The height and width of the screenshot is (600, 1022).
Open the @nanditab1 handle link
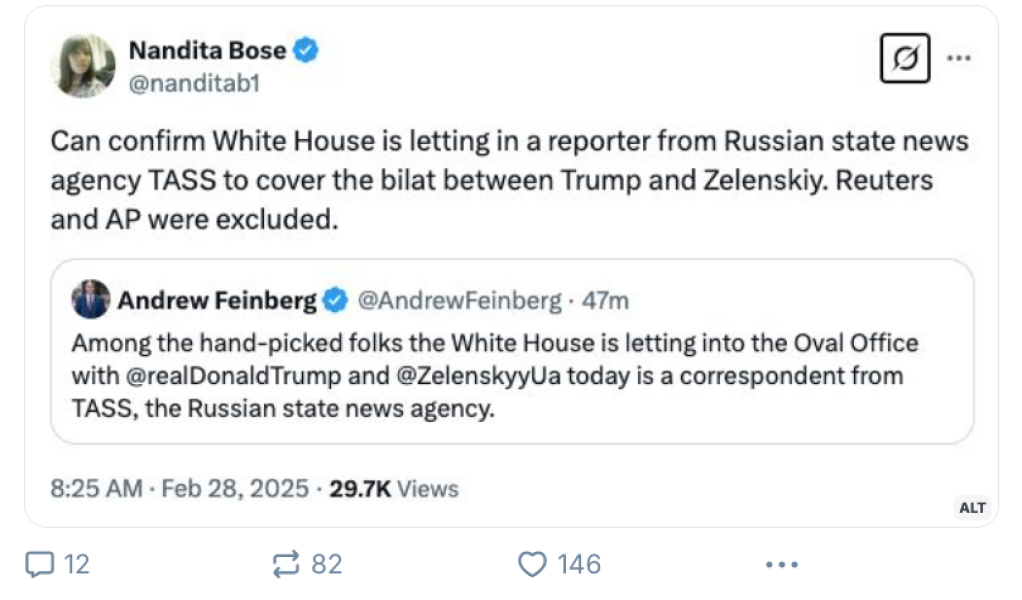[x=195, y=83]
